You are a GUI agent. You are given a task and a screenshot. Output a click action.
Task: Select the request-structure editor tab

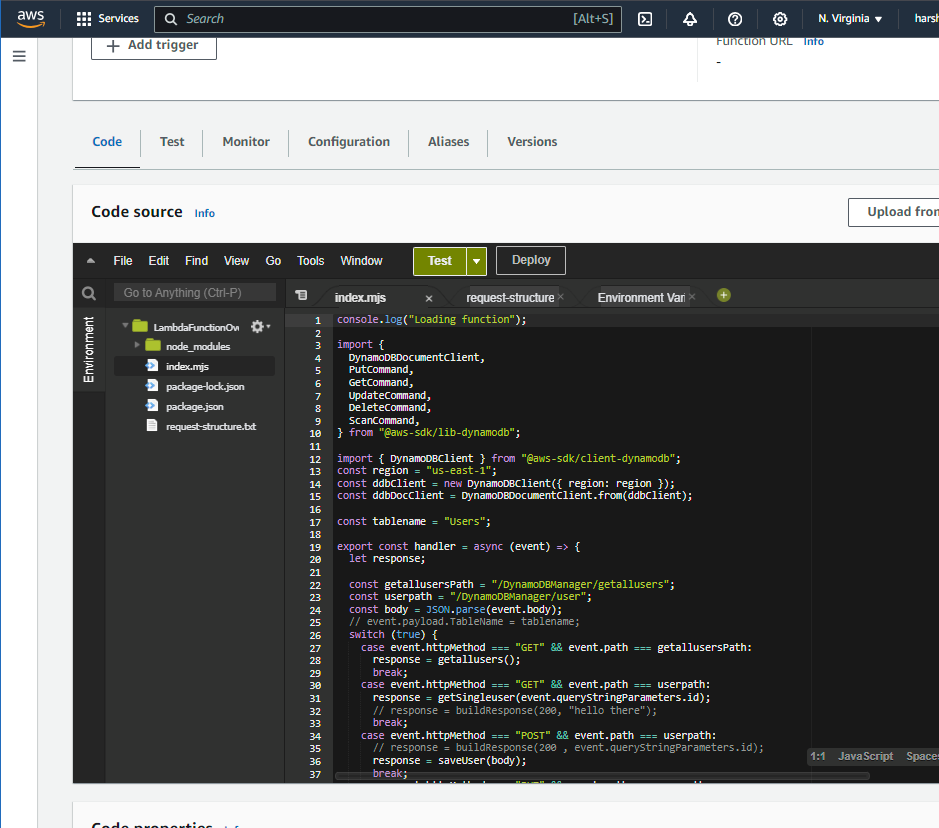tap(512, 296)
